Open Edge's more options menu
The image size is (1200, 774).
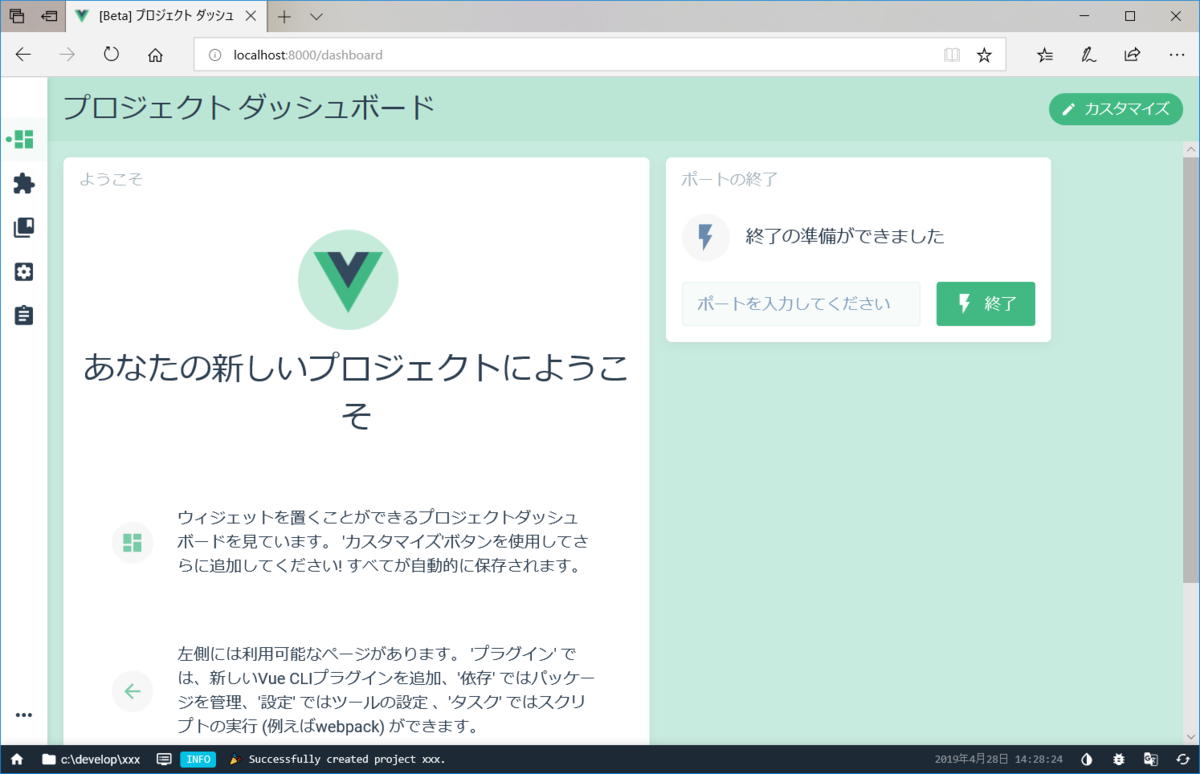[x=1176, y=55]
